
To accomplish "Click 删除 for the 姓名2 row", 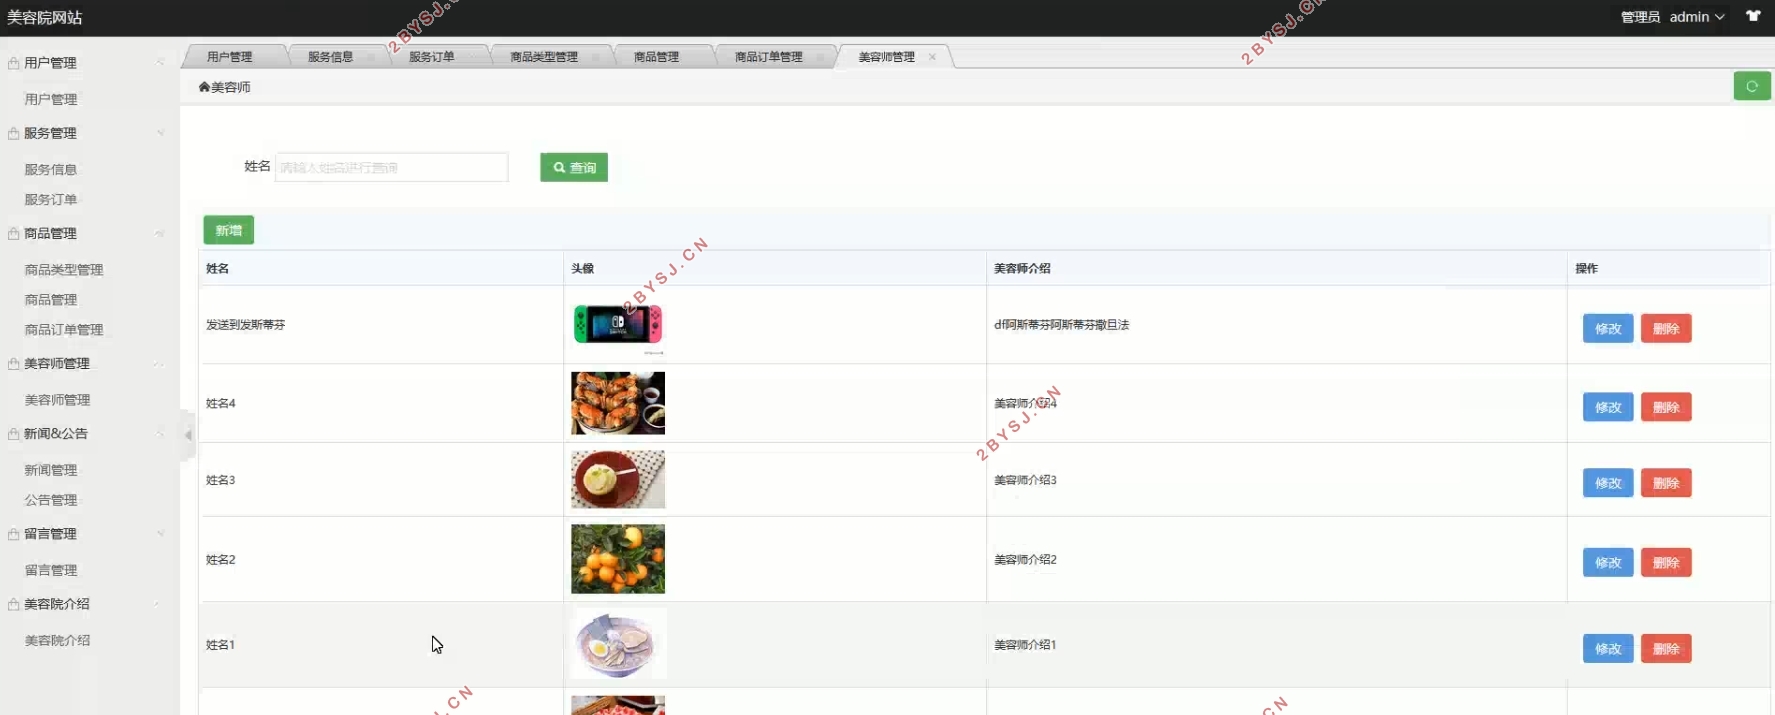I will (x=1666, y=562).
